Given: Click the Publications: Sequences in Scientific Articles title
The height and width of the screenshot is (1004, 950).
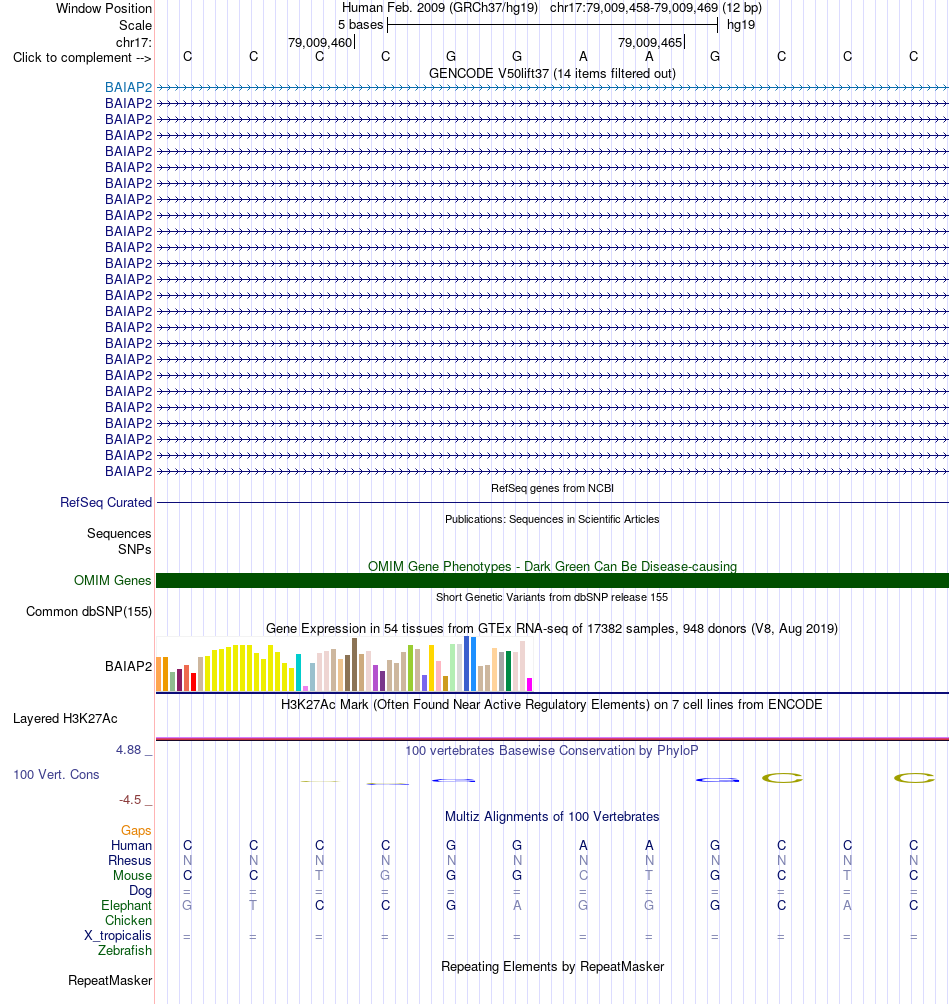Looking at the screenshot, I should (x=552, y=519).
